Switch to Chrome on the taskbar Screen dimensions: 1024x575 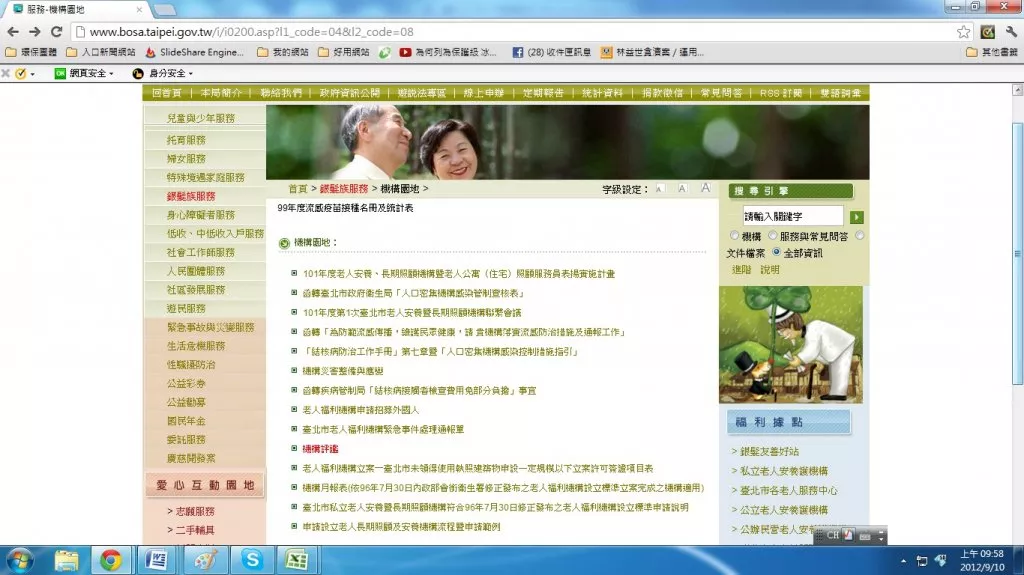[x=110, y=561]
